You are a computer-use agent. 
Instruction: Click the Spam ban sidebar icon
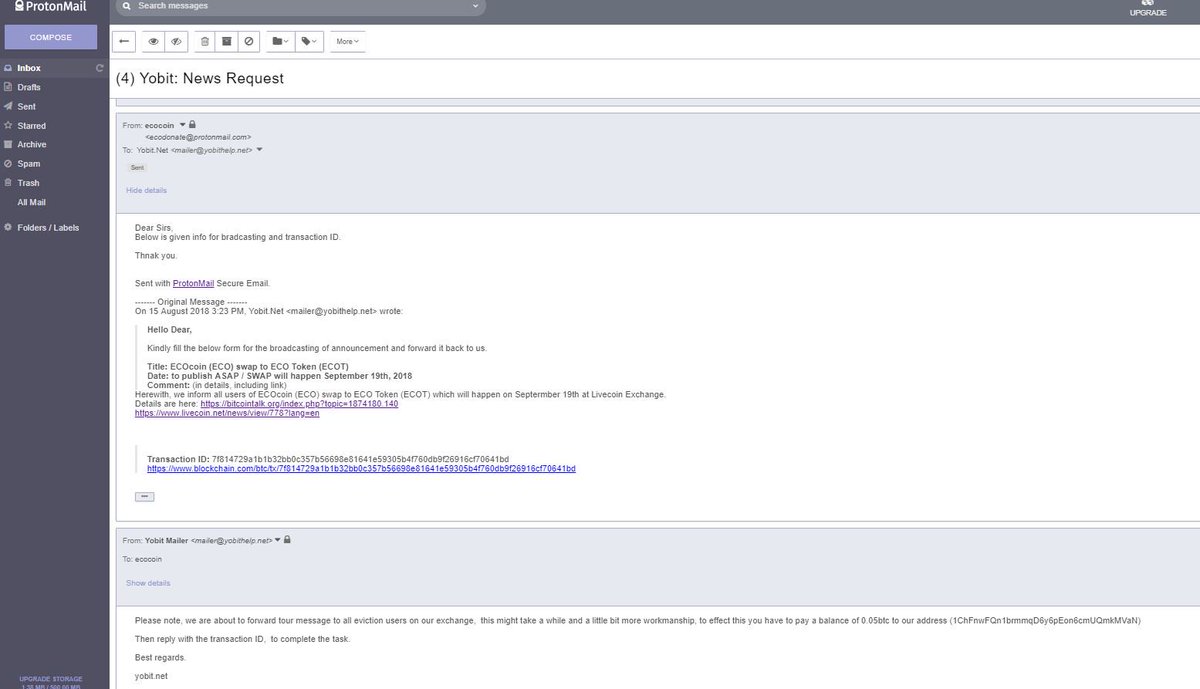8,163
